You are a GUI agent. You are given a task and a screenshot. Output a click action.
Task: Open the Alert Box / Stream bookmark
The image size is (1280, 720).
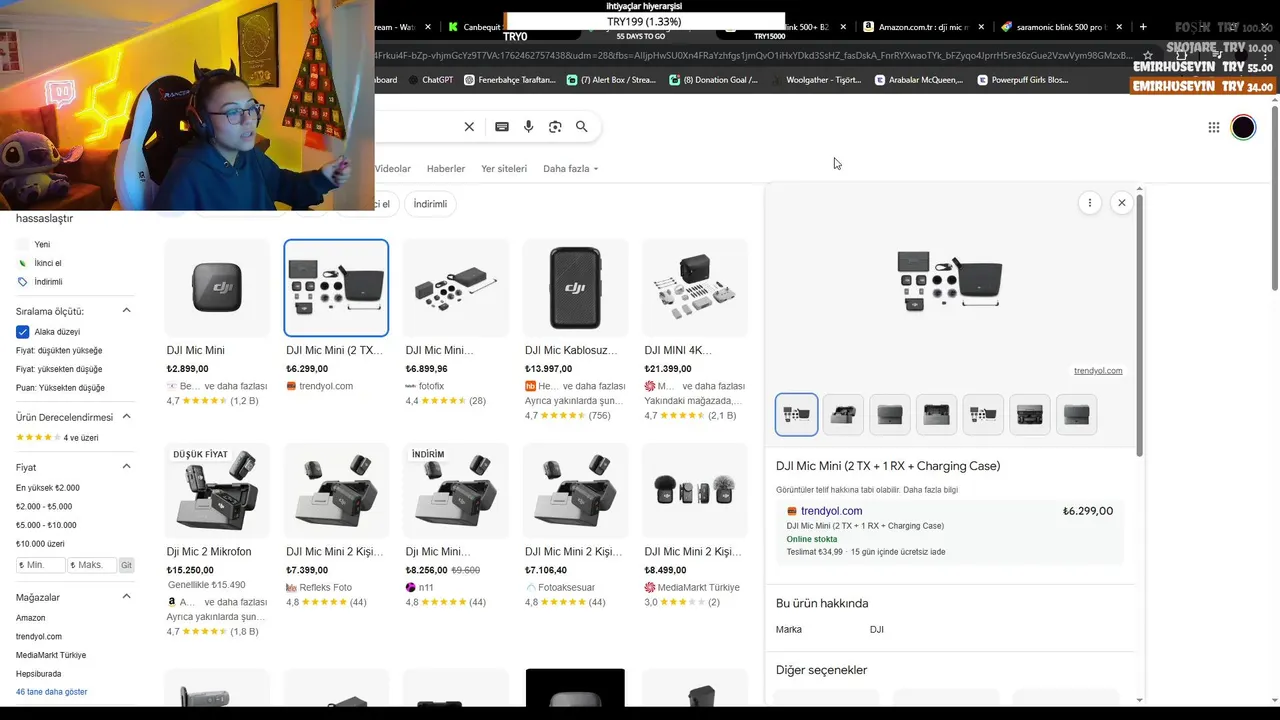click(611, 80)
